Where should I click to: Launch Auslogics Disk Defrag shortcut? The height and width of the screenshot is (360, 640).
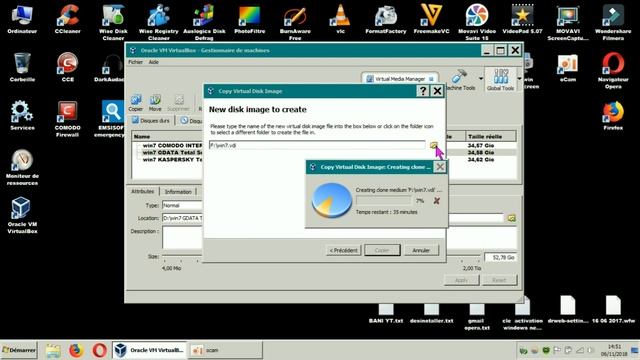point(204,22)
